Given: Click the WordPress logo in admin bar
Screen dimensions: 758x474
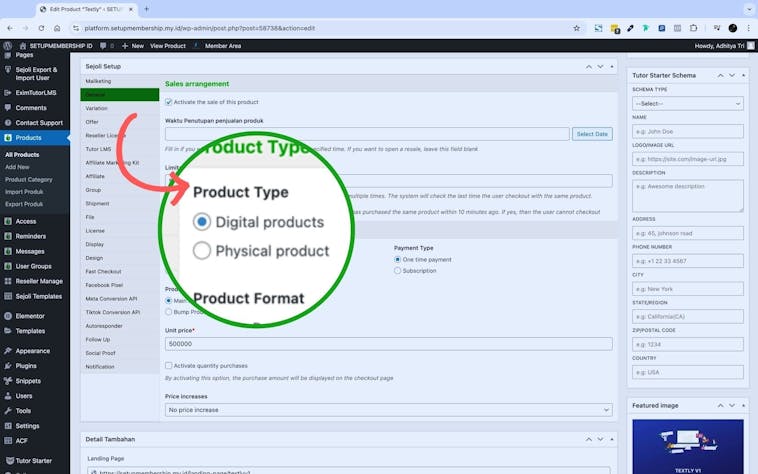Looking at the screenshot, I should coord(7,46).
